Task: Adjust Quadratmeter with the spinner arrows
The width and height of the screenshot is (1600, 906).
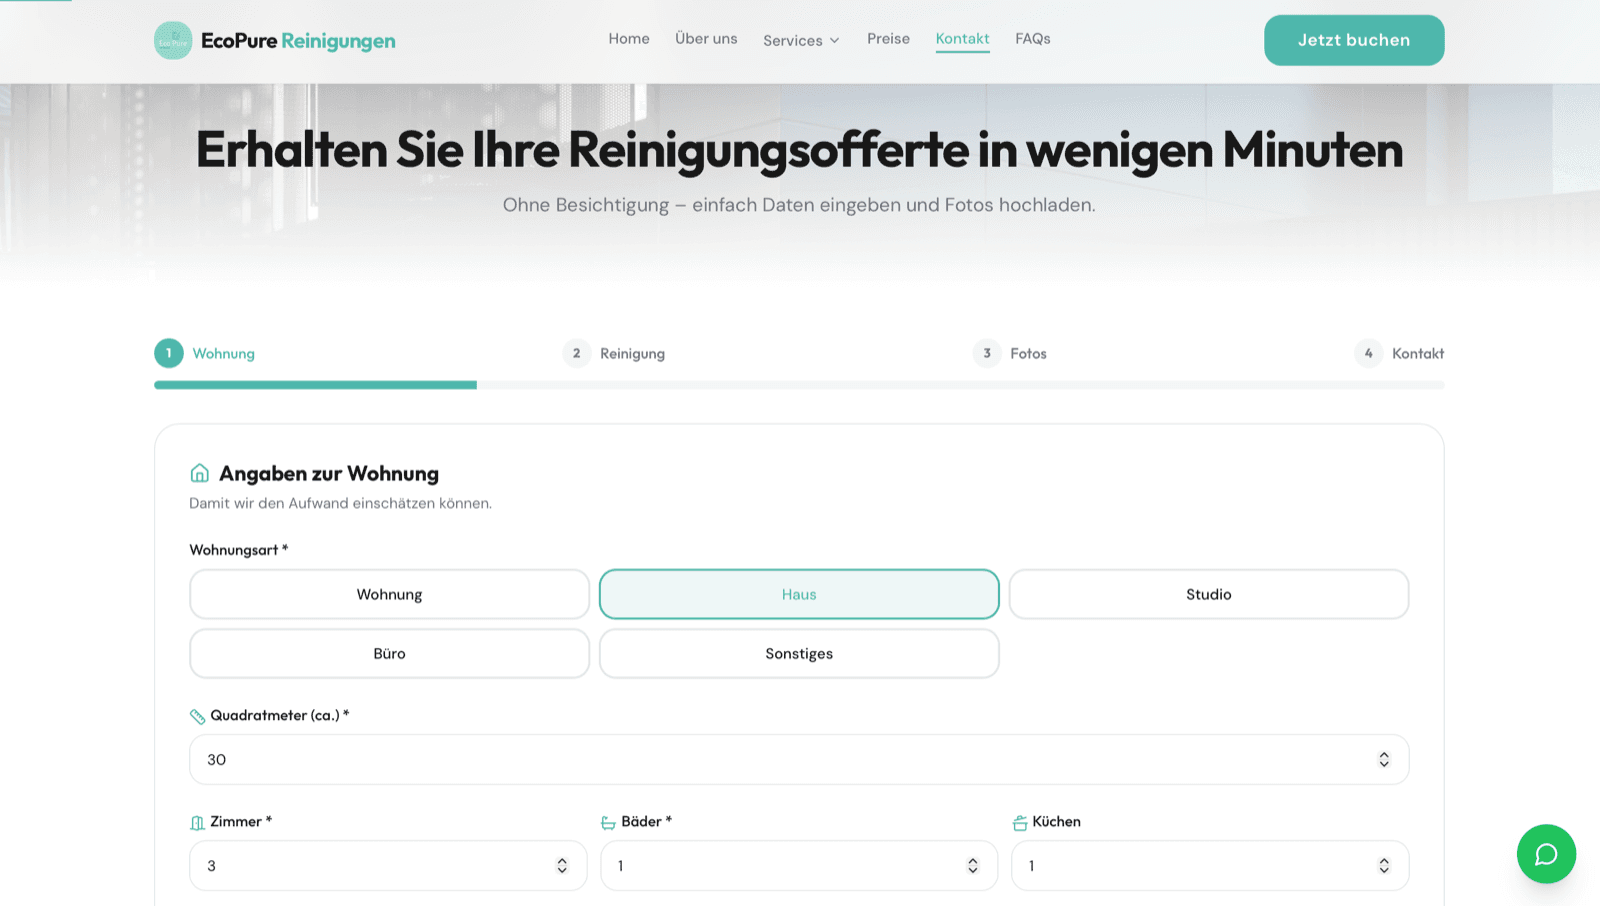Action: click(x=1384, y=760)
